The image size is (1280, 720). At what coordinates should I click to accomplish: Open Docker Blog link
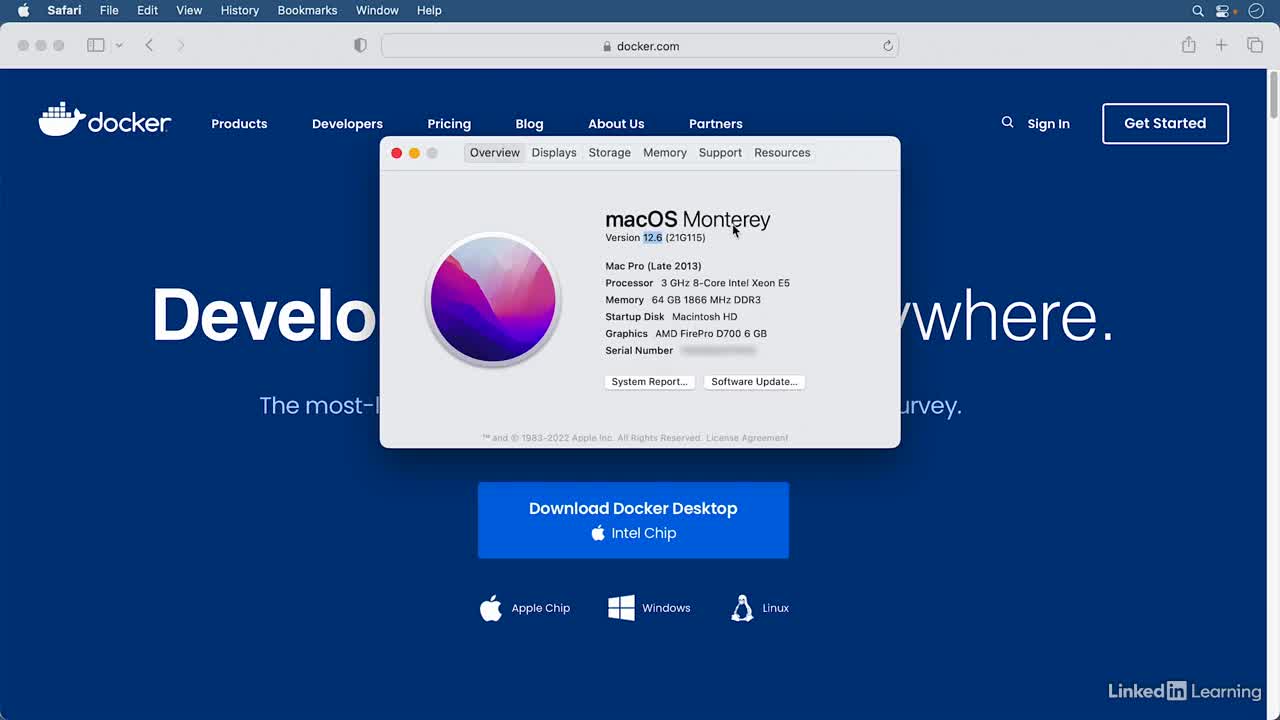point(529,124)
